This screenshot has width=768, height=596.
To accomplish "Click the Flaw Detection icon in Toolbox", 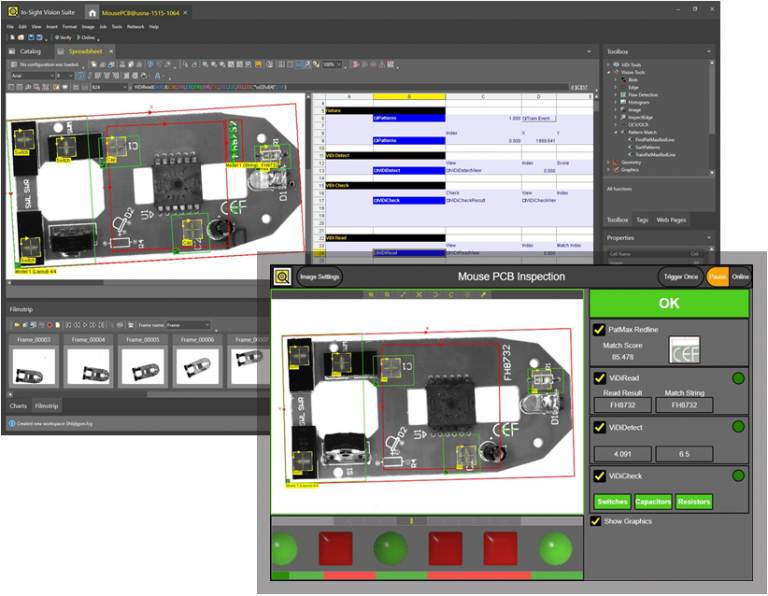I will [624, 95].
